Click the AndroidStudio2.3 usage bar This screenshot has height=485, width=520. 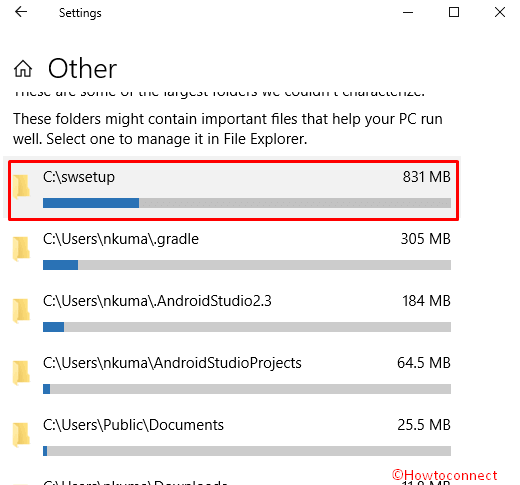247,327
